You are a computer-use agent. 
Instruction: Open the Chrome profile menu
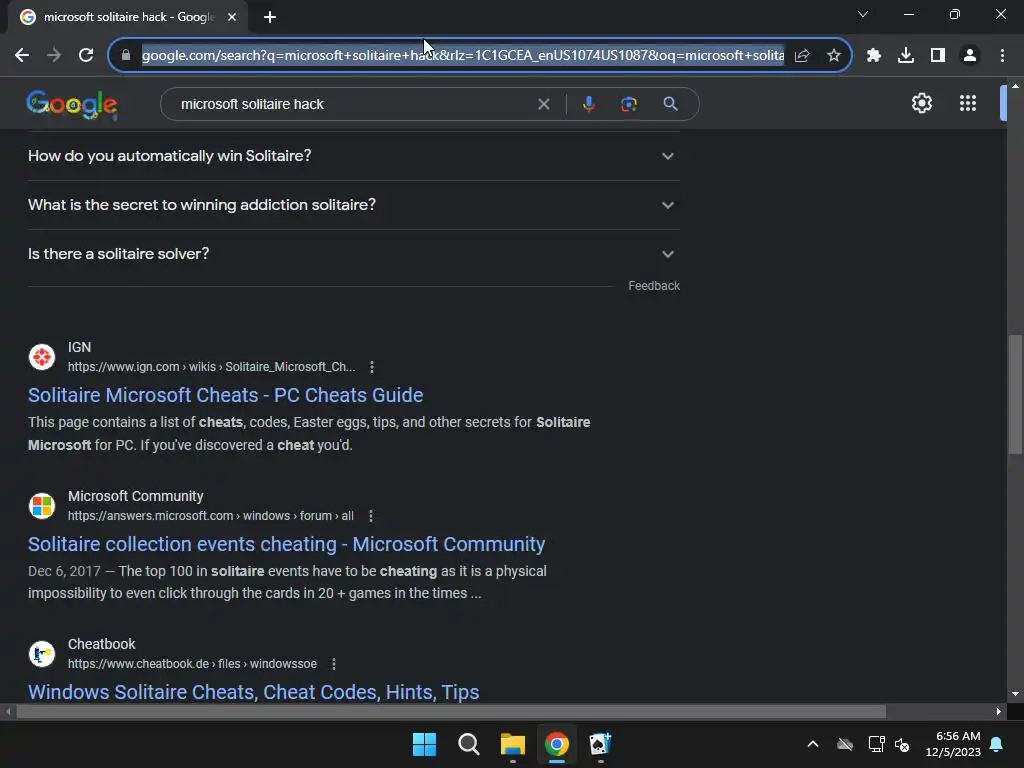tap(970, 56)
